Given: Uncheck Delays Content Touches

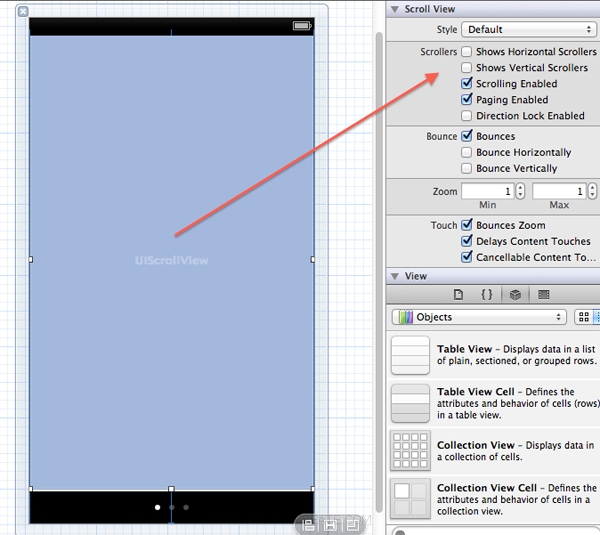Looking at the screenshot, I should point(466,241).
